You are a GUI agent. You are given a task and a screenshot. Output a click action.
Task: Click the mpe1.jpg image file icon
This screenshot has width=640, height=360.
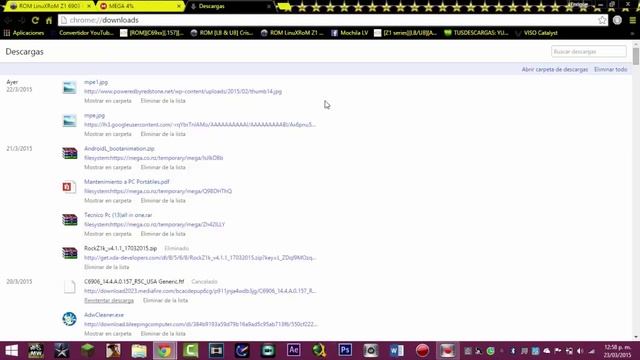(x=69, y=87)
